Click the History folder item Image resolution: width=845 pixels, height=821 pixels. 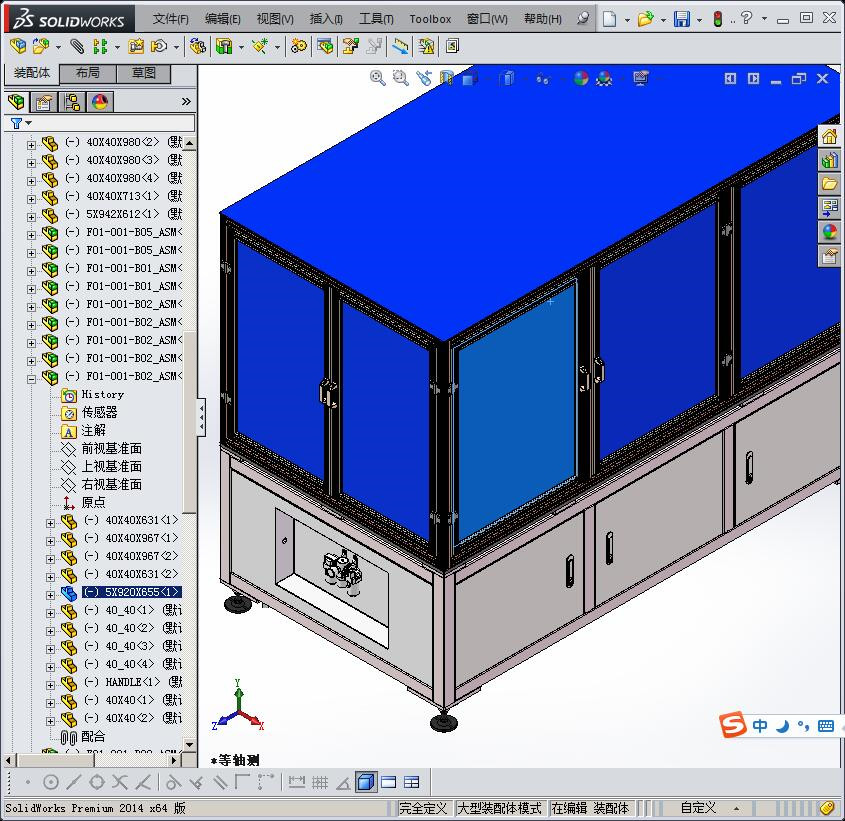[102, 395]
